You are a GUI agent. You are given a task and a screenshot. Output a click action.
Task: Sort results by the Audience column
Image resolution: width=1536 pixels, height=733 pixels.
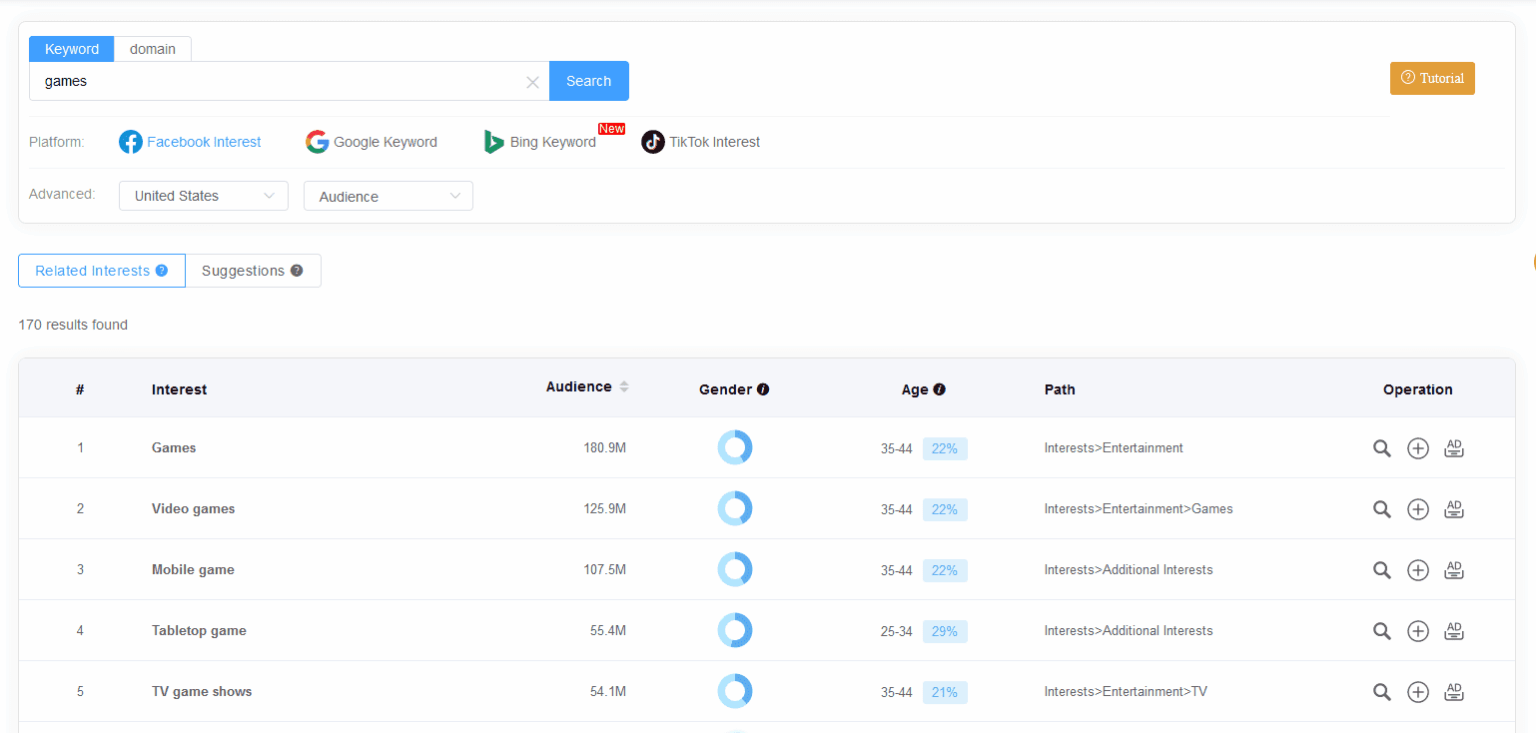625,387
